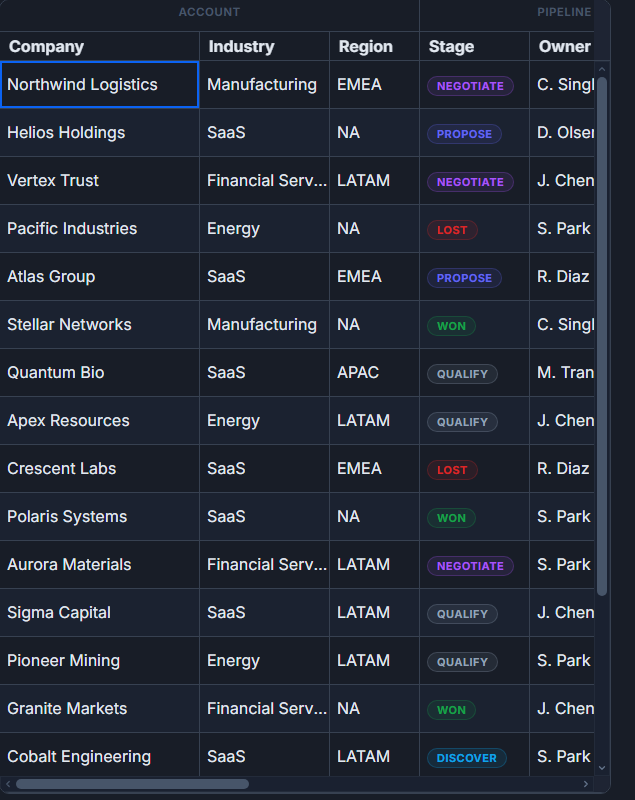Viewport: 635px width, 800px height.
Task: Click NEGOTIATE badge in Aurora Materials row
Action: coord(470,566)
